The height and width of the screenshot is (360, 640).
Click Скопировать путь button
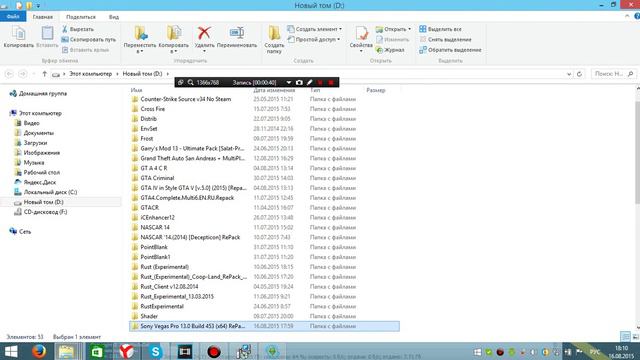89,40
